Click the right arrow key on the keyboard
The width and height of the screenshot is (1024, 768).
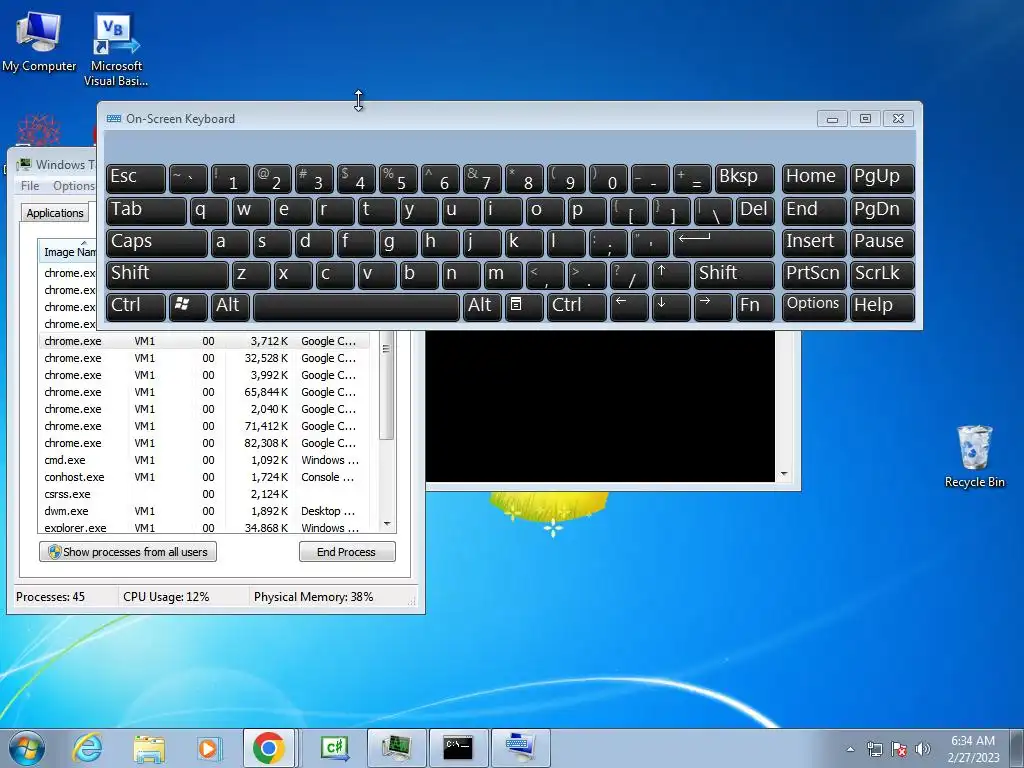712,306
